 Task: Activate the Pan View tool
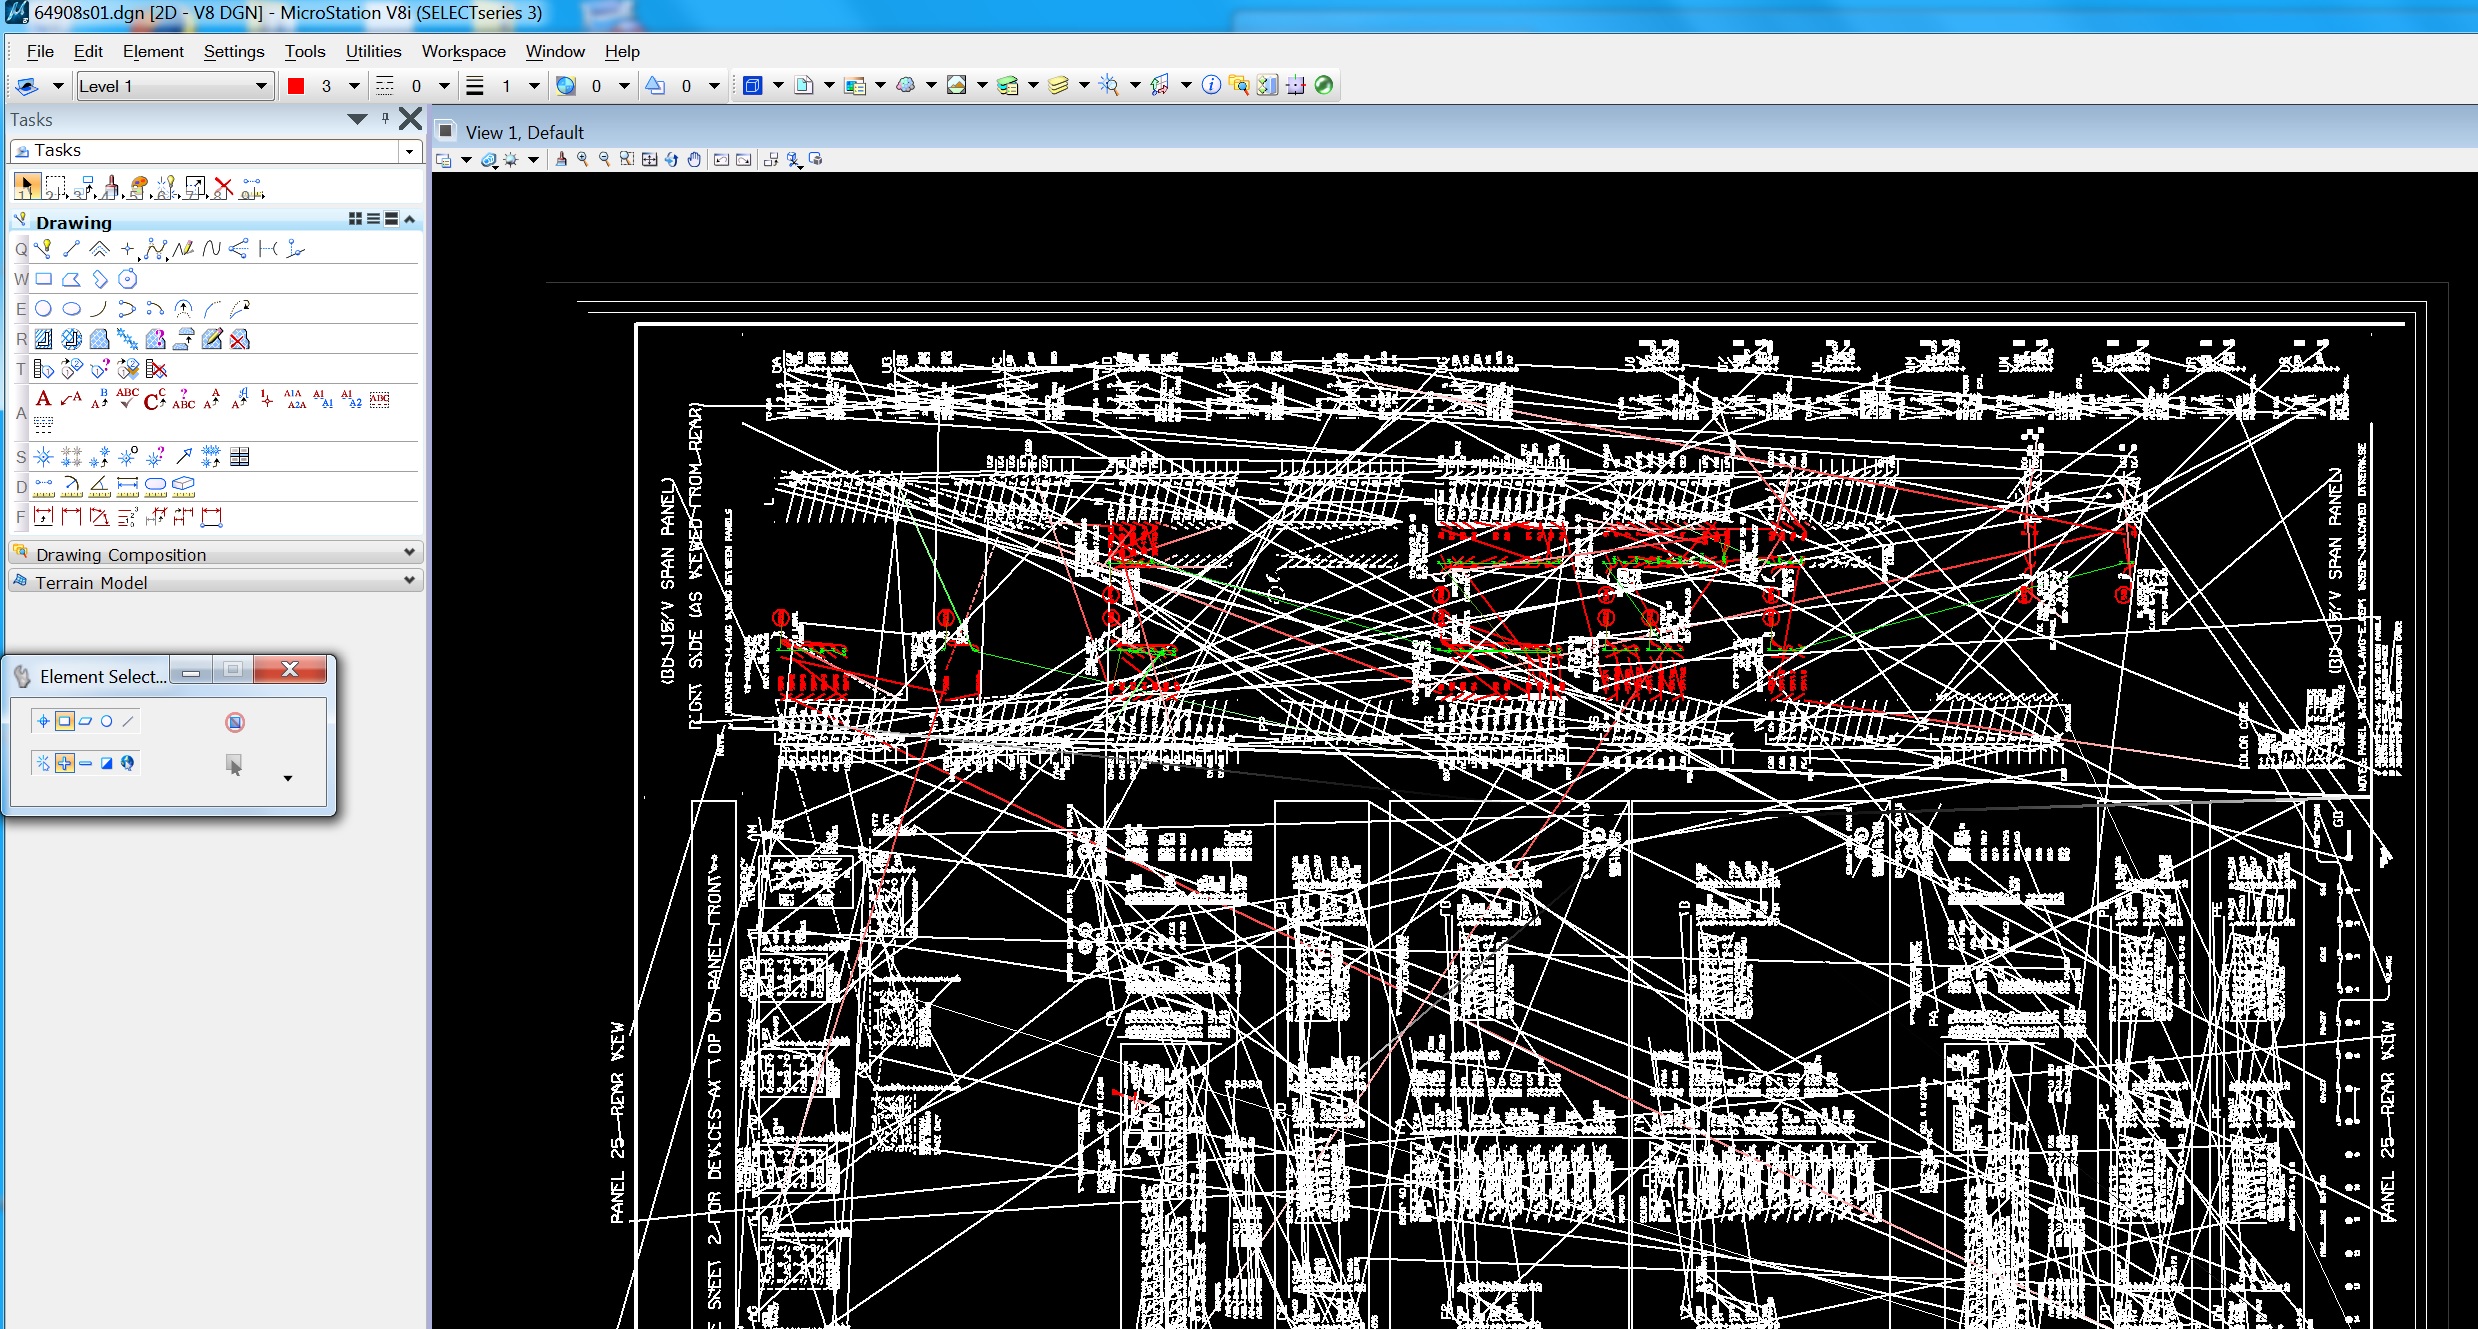click(x=694, y=159)
